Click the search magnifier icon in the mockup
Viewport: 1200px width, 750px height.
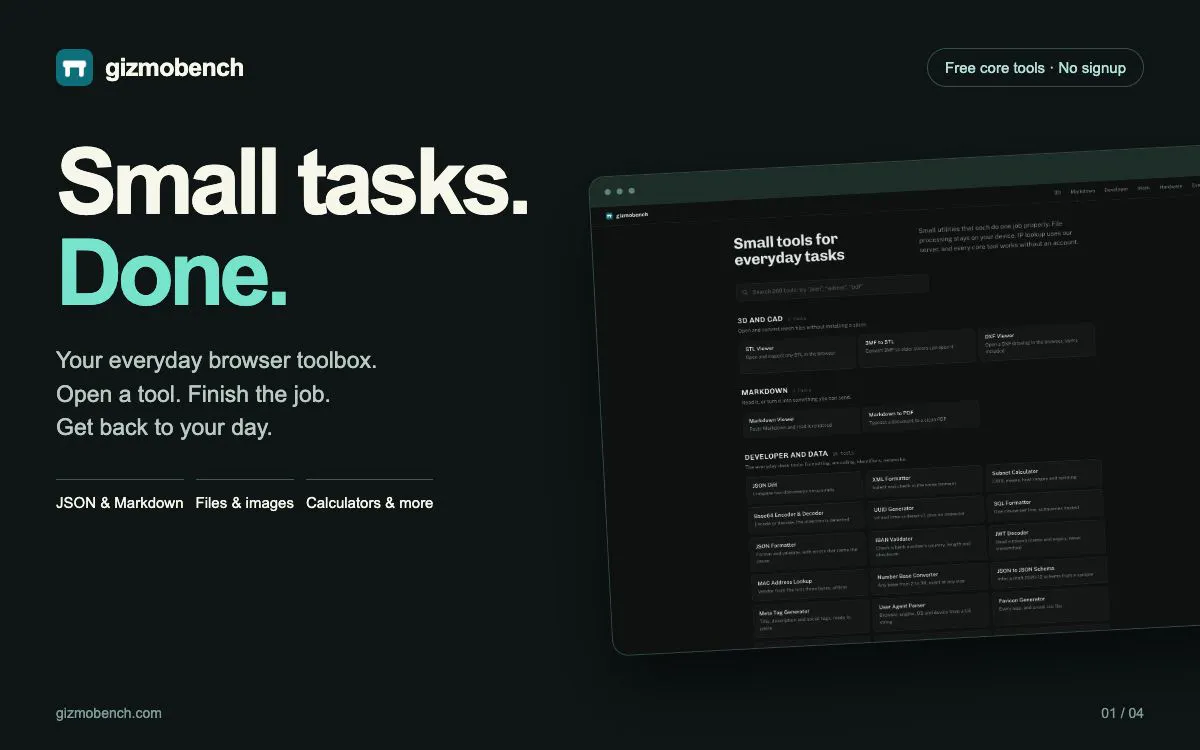tap(745, 293)
